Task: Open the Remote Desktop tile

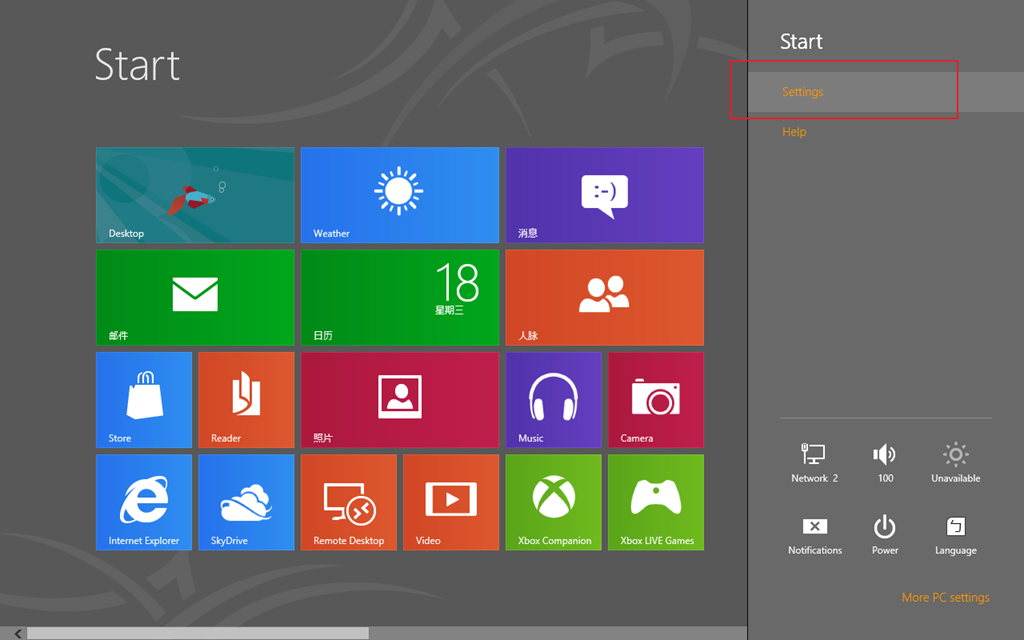Action: [x=348, y=502]
